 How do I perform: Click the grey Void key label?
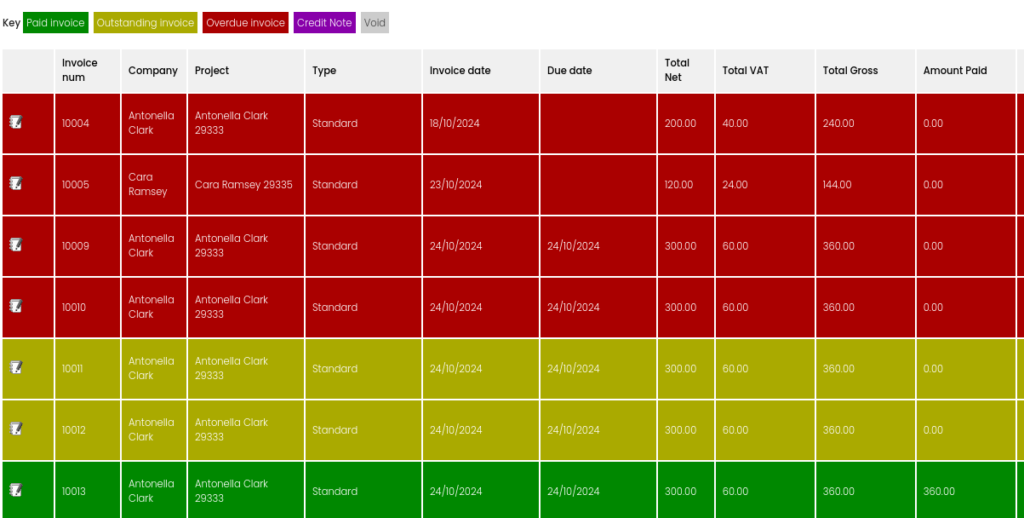tap(375, 23)
